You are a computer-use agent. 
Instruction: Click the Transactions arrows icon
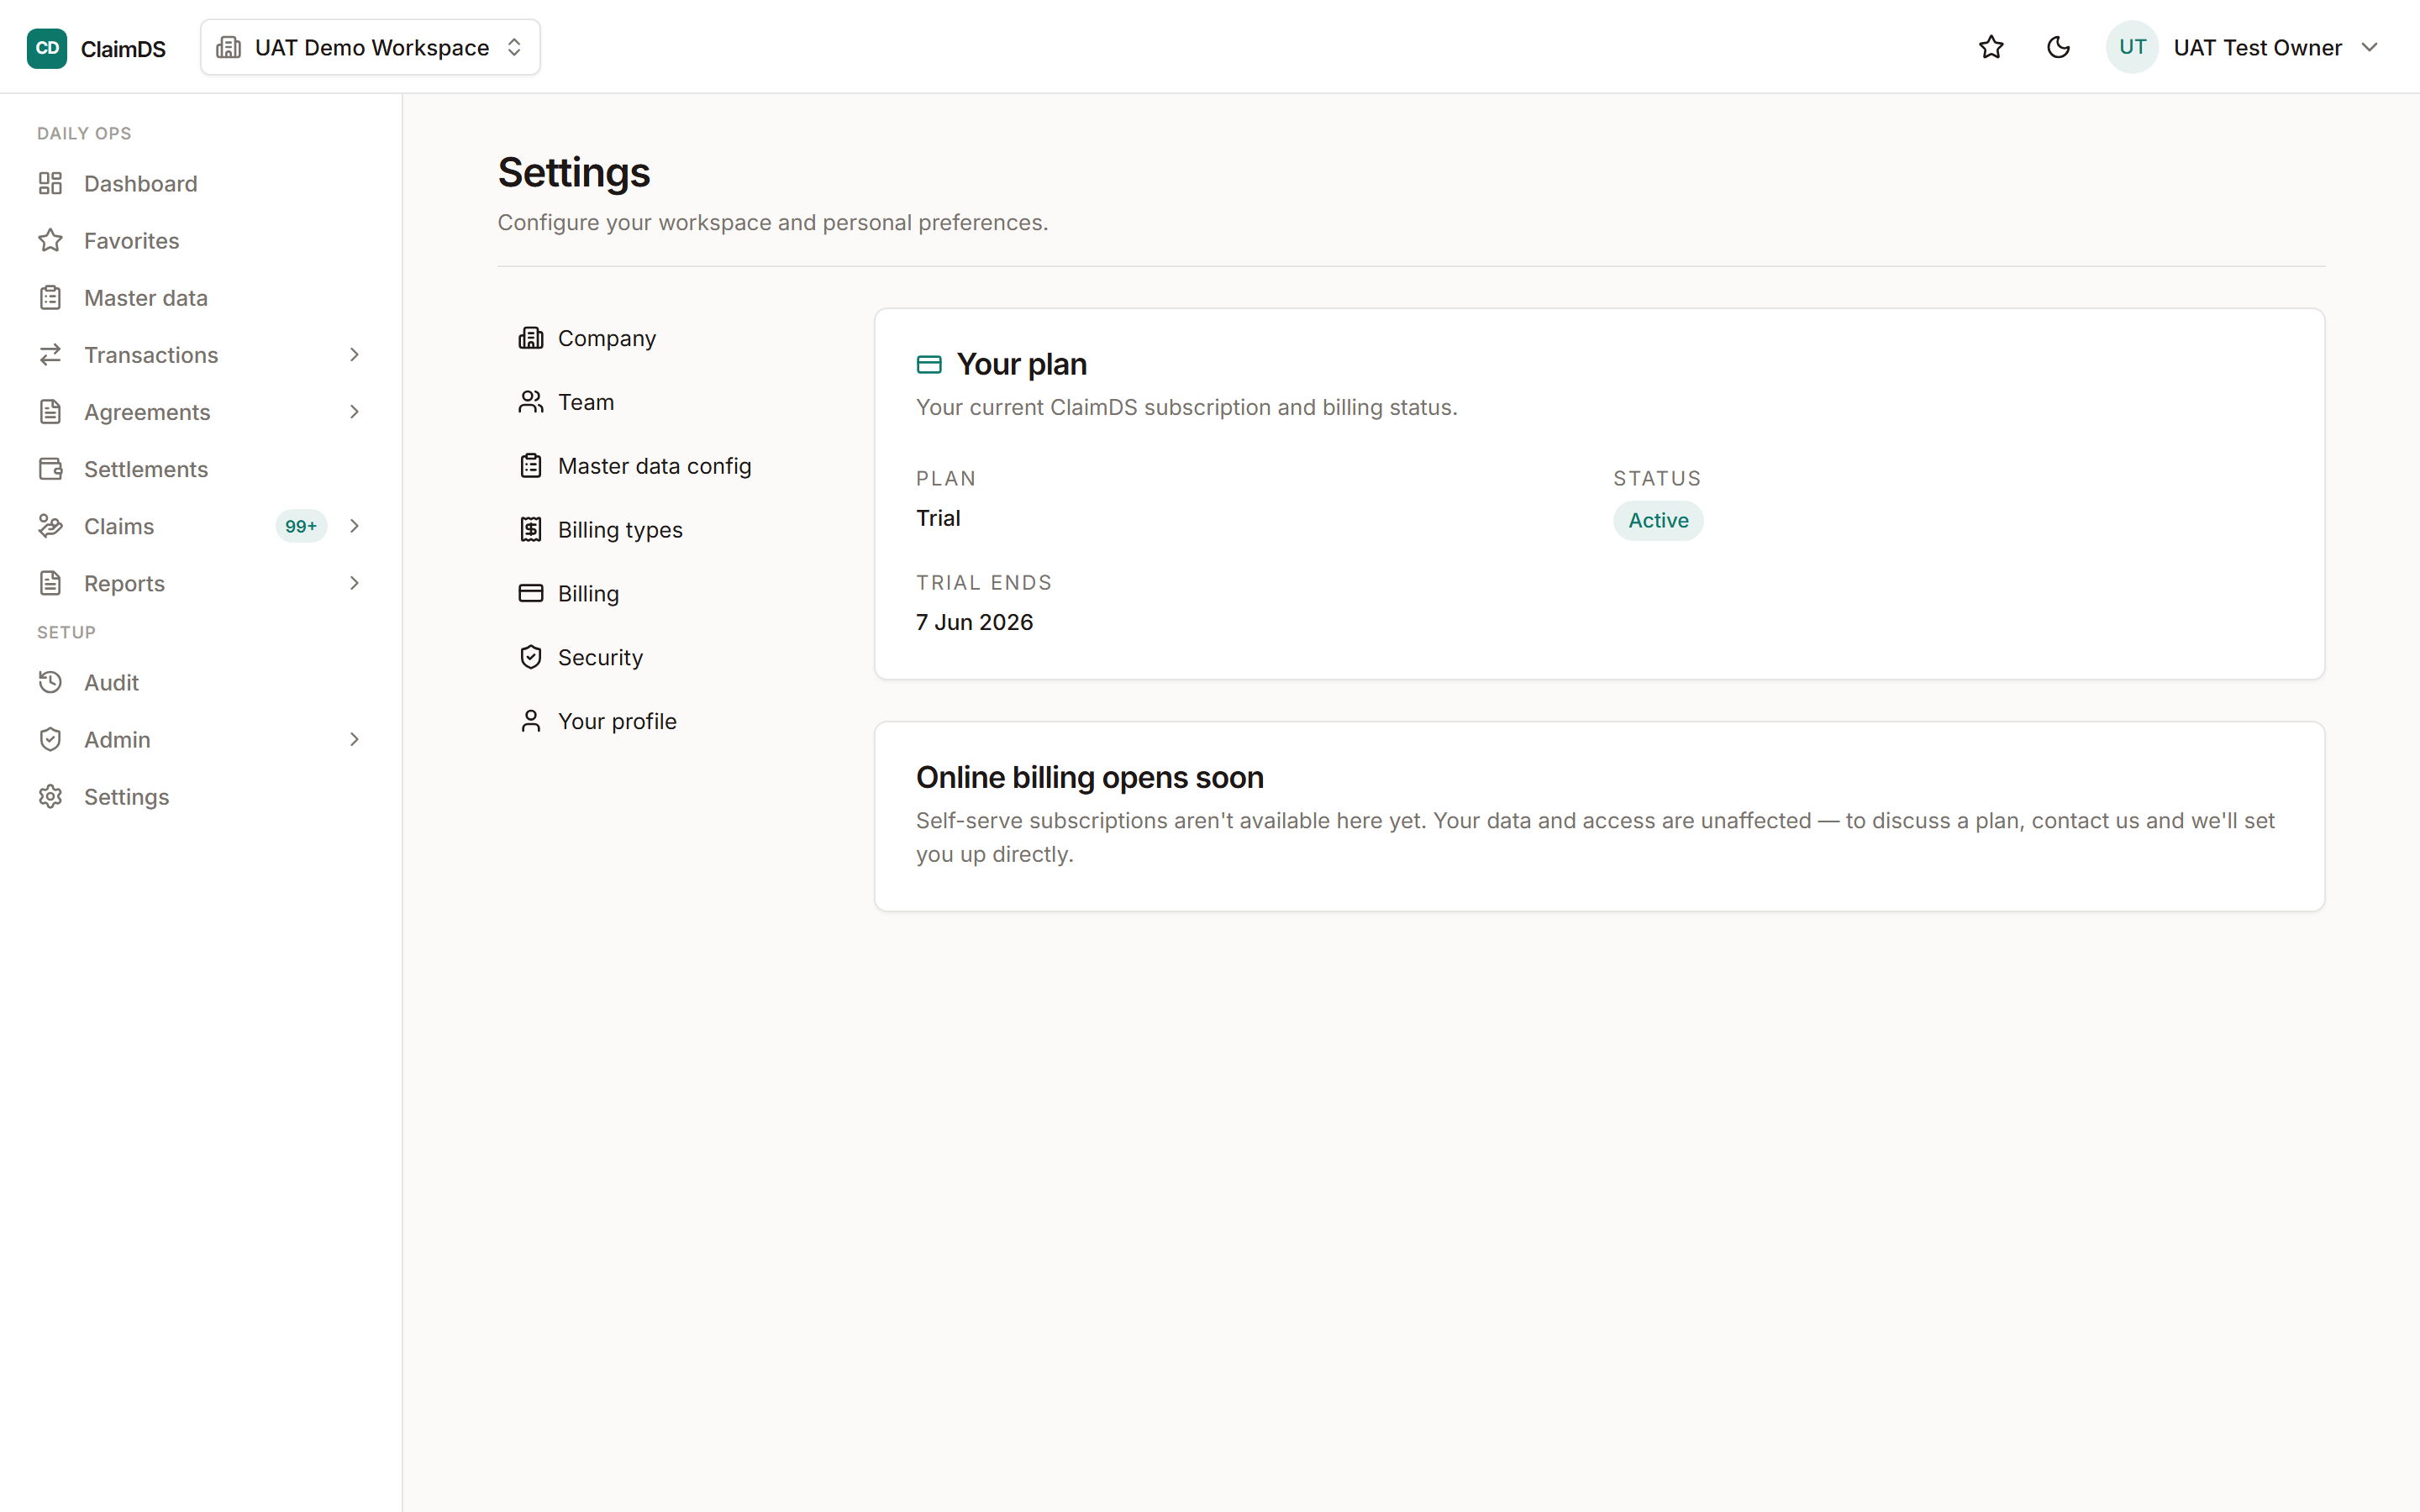tap(50, 354)
